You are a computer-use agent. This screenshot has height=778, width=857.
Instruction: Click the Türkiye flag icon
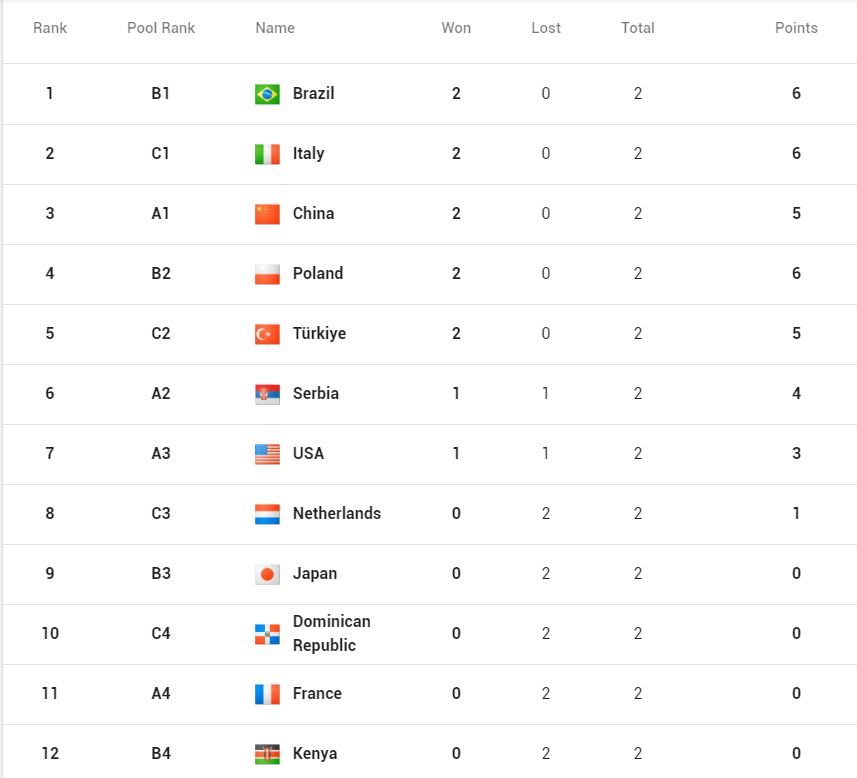267,334
